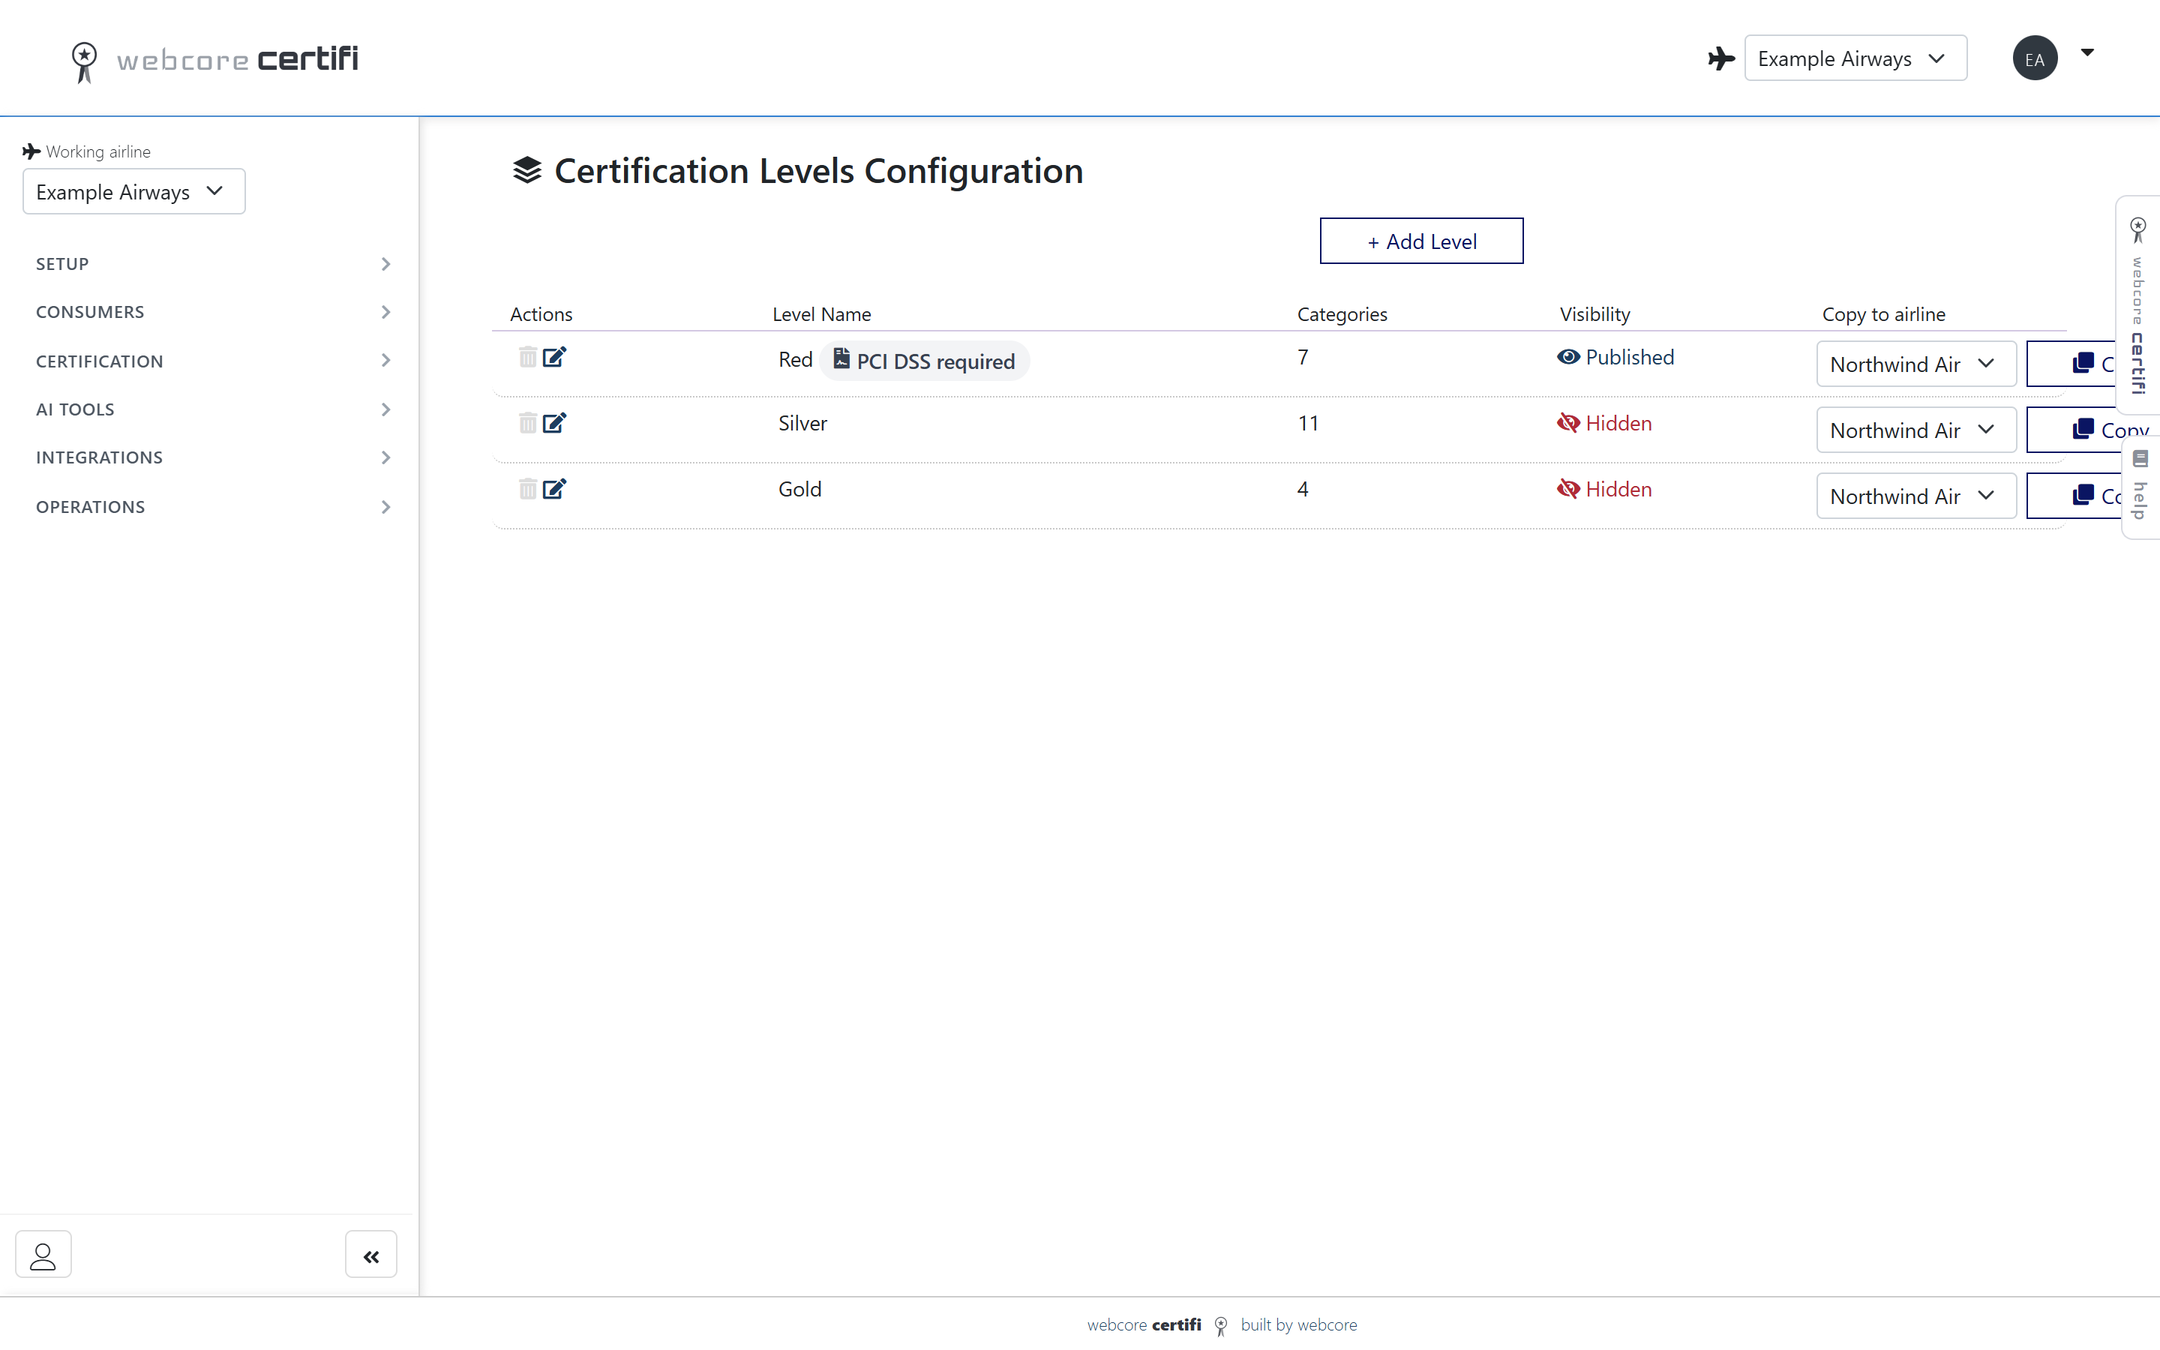Expand the SETUP menu section
This screenshot has height=1350, width=2160.
[213, 264]
